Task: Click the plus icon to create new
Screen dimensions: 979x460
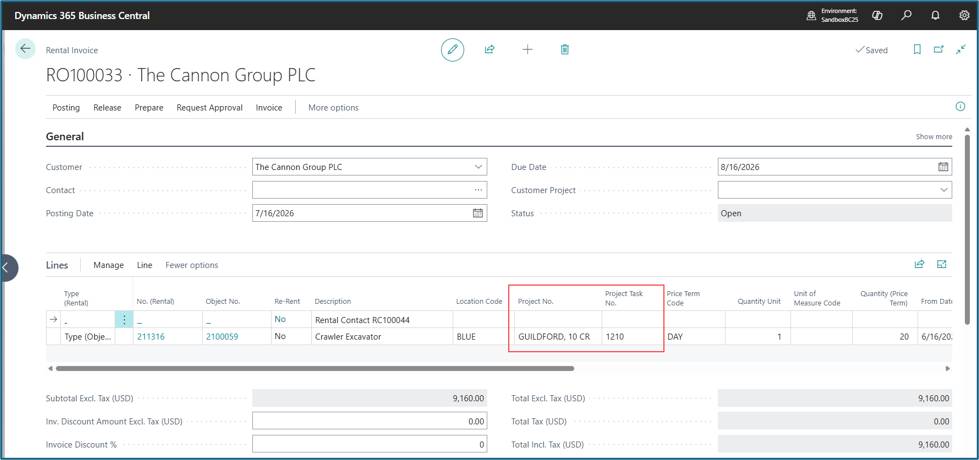Action: click(x=527, y=49)
